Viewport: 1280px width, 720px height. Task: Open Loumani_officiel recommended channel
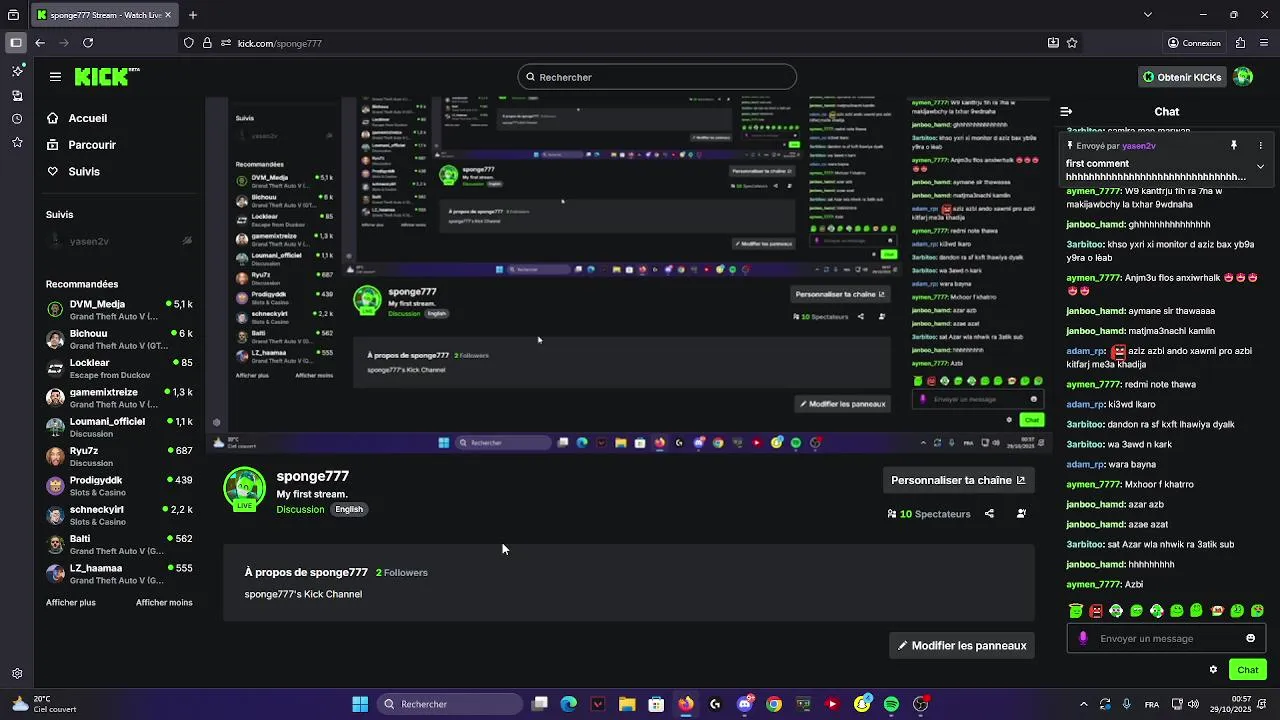tap(120, 427)
